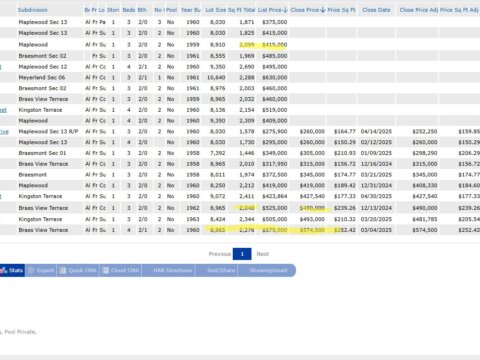The image size is (480, 360).
Task: Open the Cloud CMA tool
Action: [x=121, y=270]
